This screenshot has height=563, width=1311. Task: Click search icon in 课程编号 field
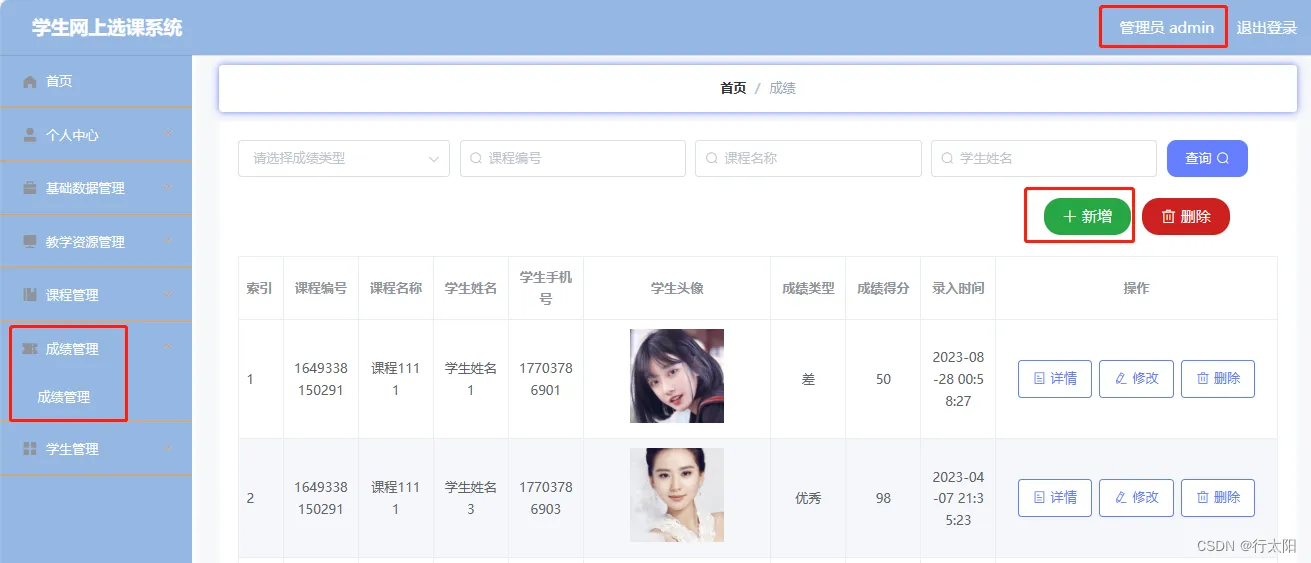(476, 158)
